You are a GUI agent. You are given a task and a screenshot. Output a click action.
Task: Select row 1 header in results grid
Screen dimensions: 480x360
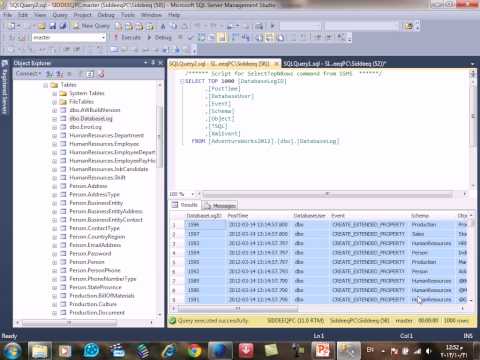(x=177, y=225)
